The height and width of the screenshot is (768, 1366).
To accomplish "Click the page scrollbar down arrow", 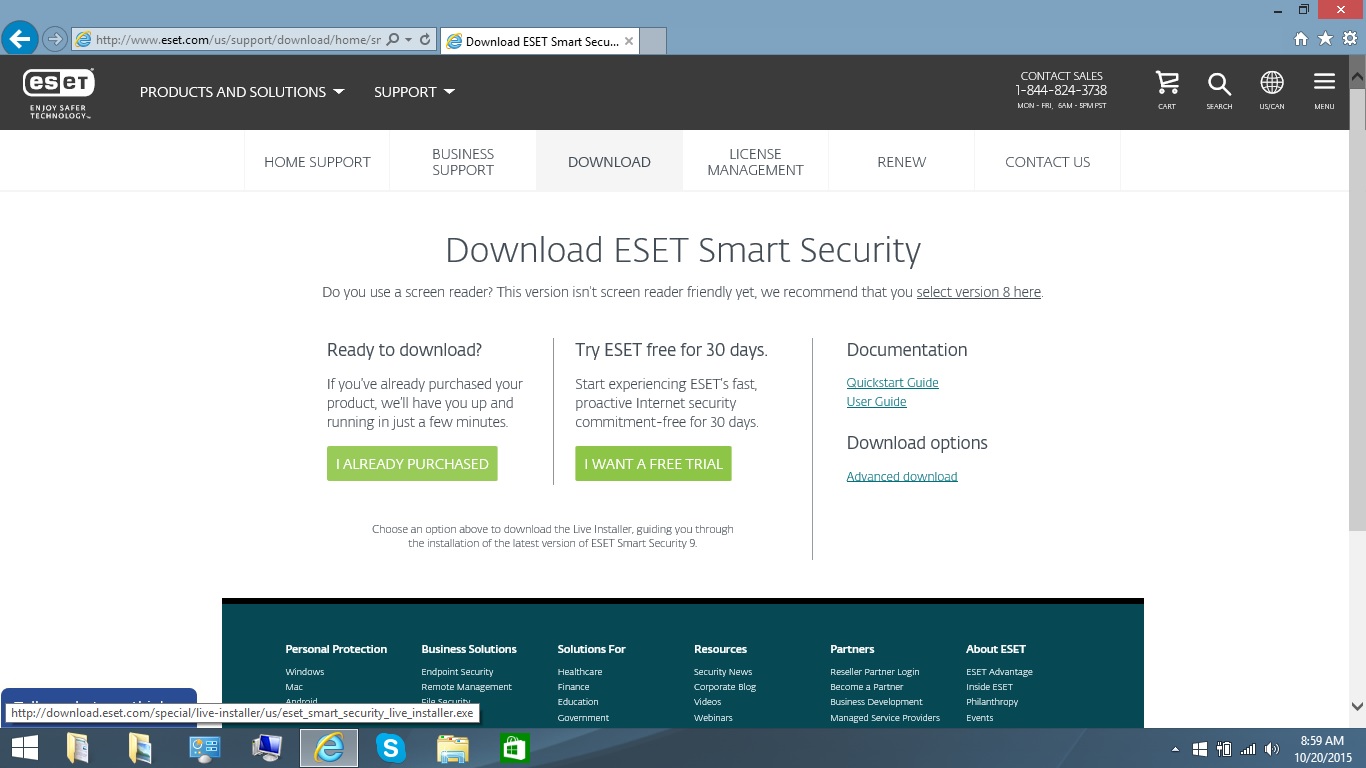I will [x=1357, y=706].
